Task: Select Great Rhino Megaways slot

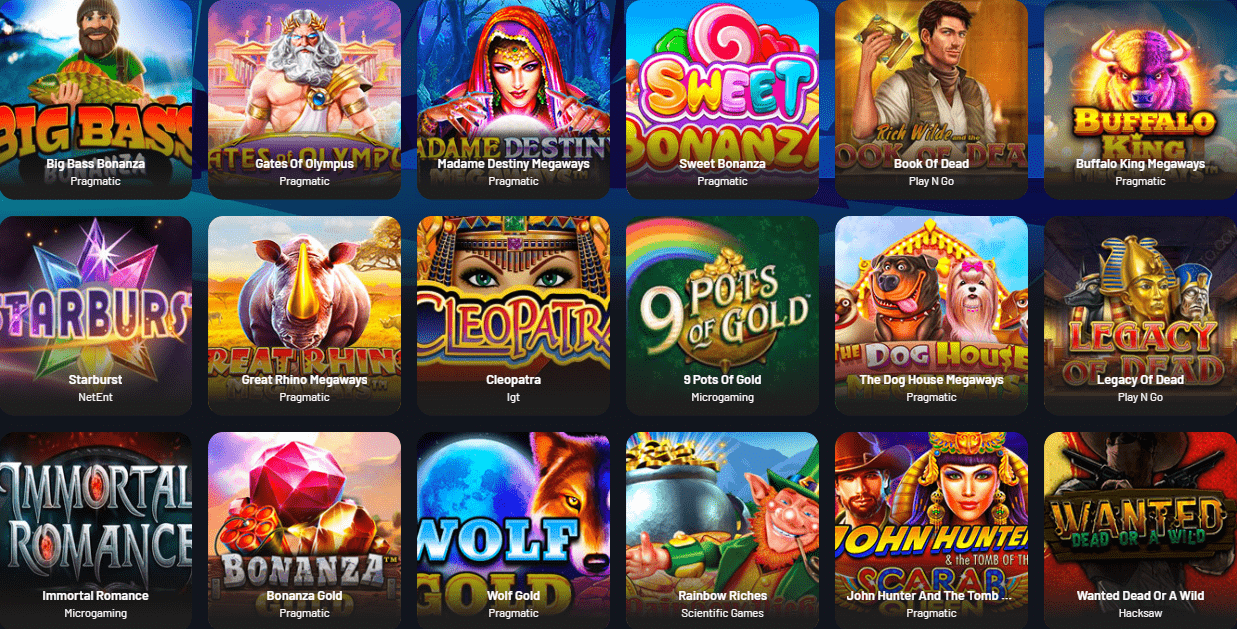Action: click(x=304, y=316)
